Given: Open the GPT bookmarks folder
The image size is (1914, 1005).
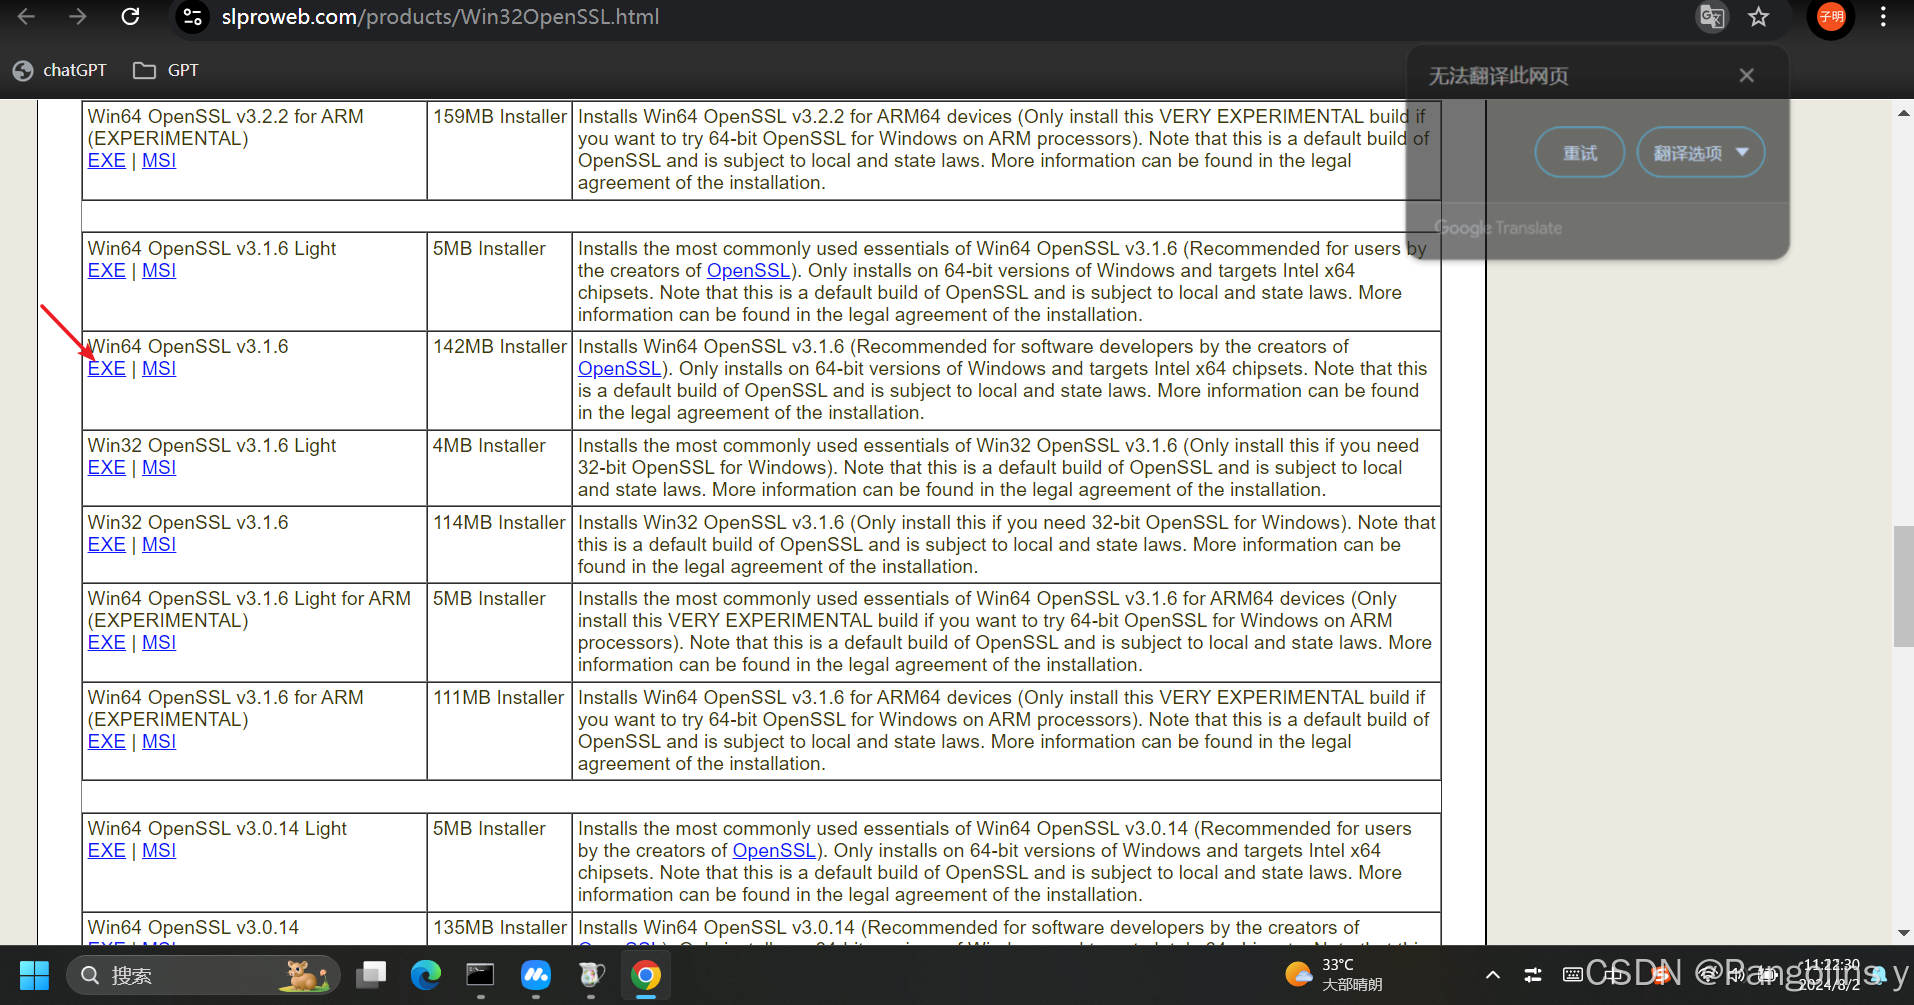Looking at the screenshot, I should 167,70.
